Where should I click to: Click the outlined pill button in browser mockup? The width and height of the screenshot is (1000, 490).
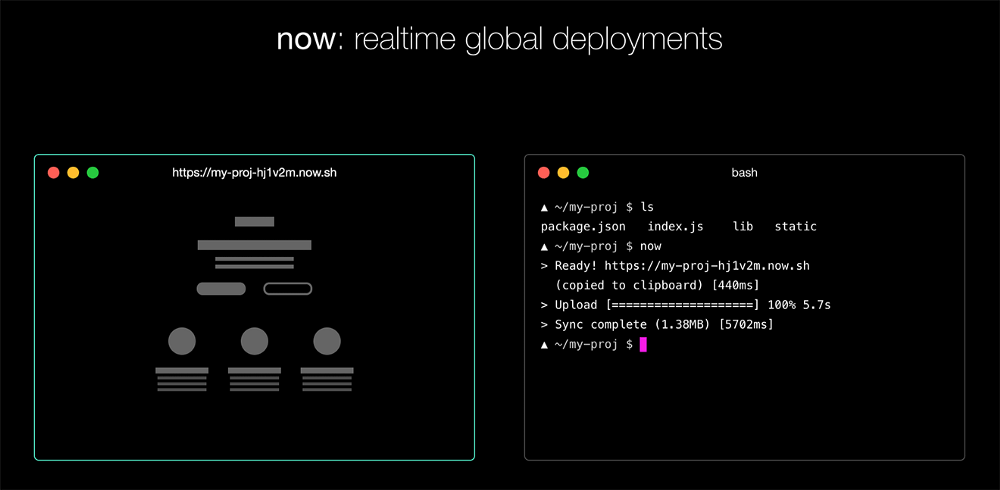288,289
